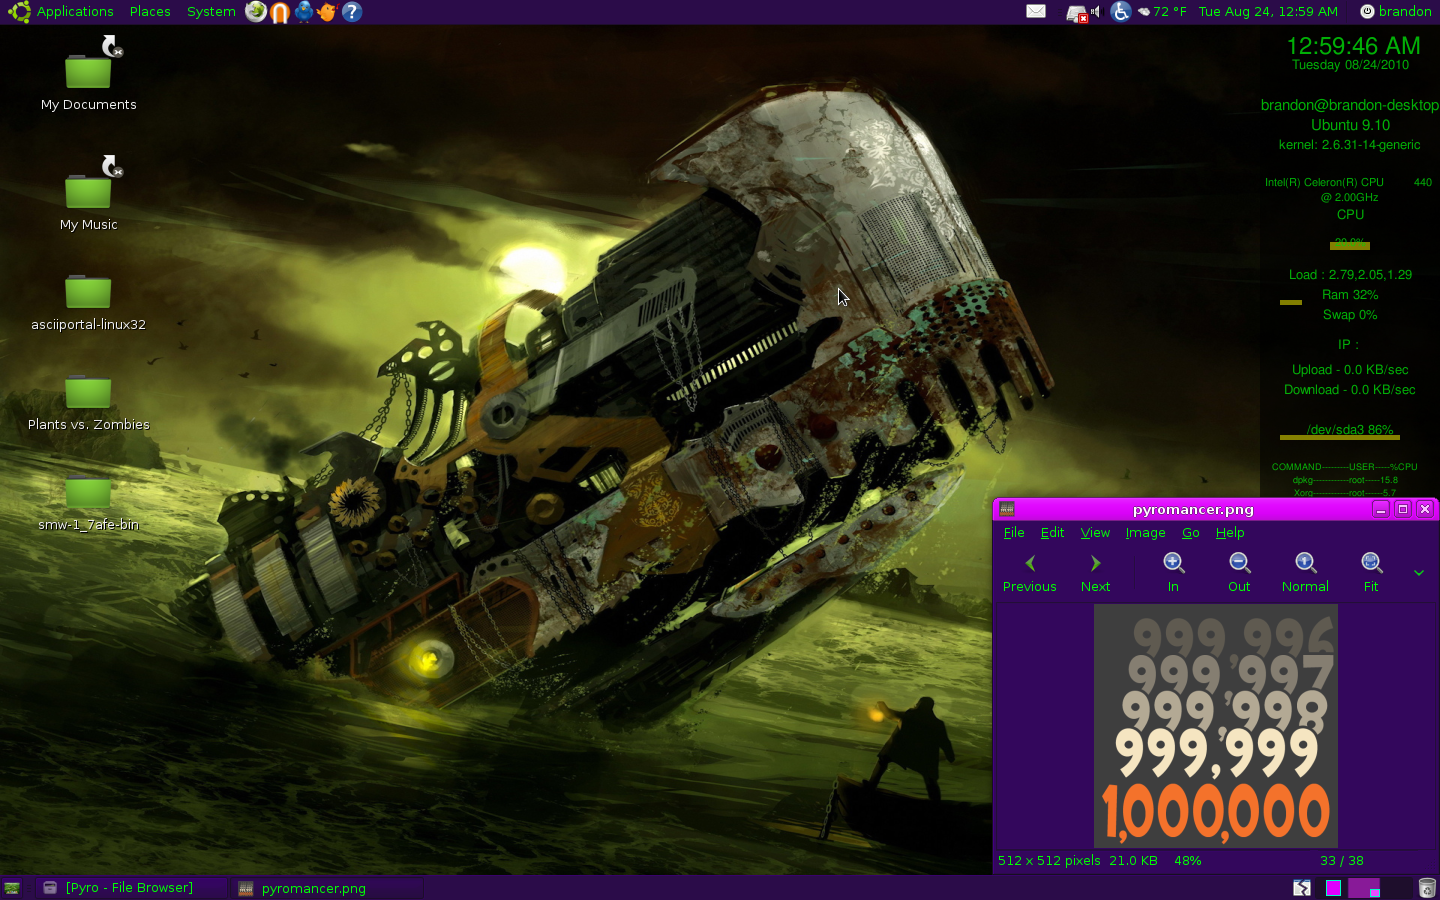Open the volume speaker control

pyautogui.click(x=1095, y=12)
